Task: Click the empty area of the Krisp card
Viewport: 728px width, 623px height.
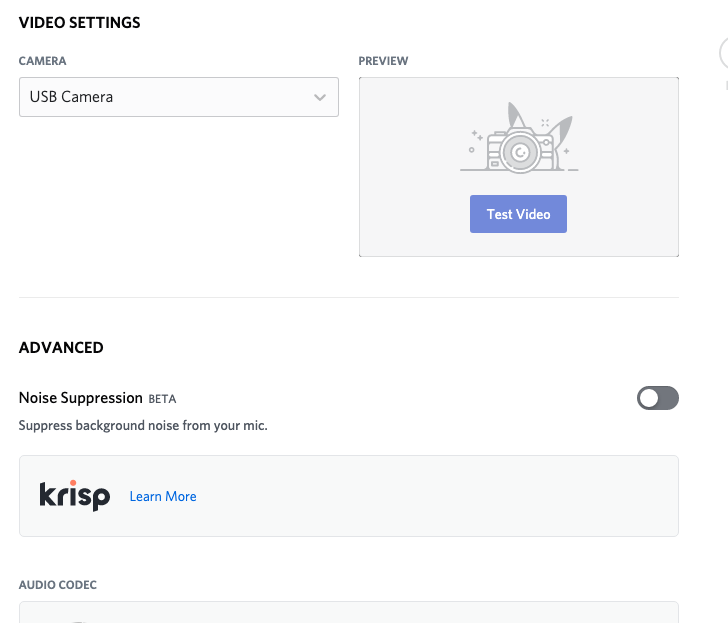Action: pyautogui.click(x=436, y=496)
